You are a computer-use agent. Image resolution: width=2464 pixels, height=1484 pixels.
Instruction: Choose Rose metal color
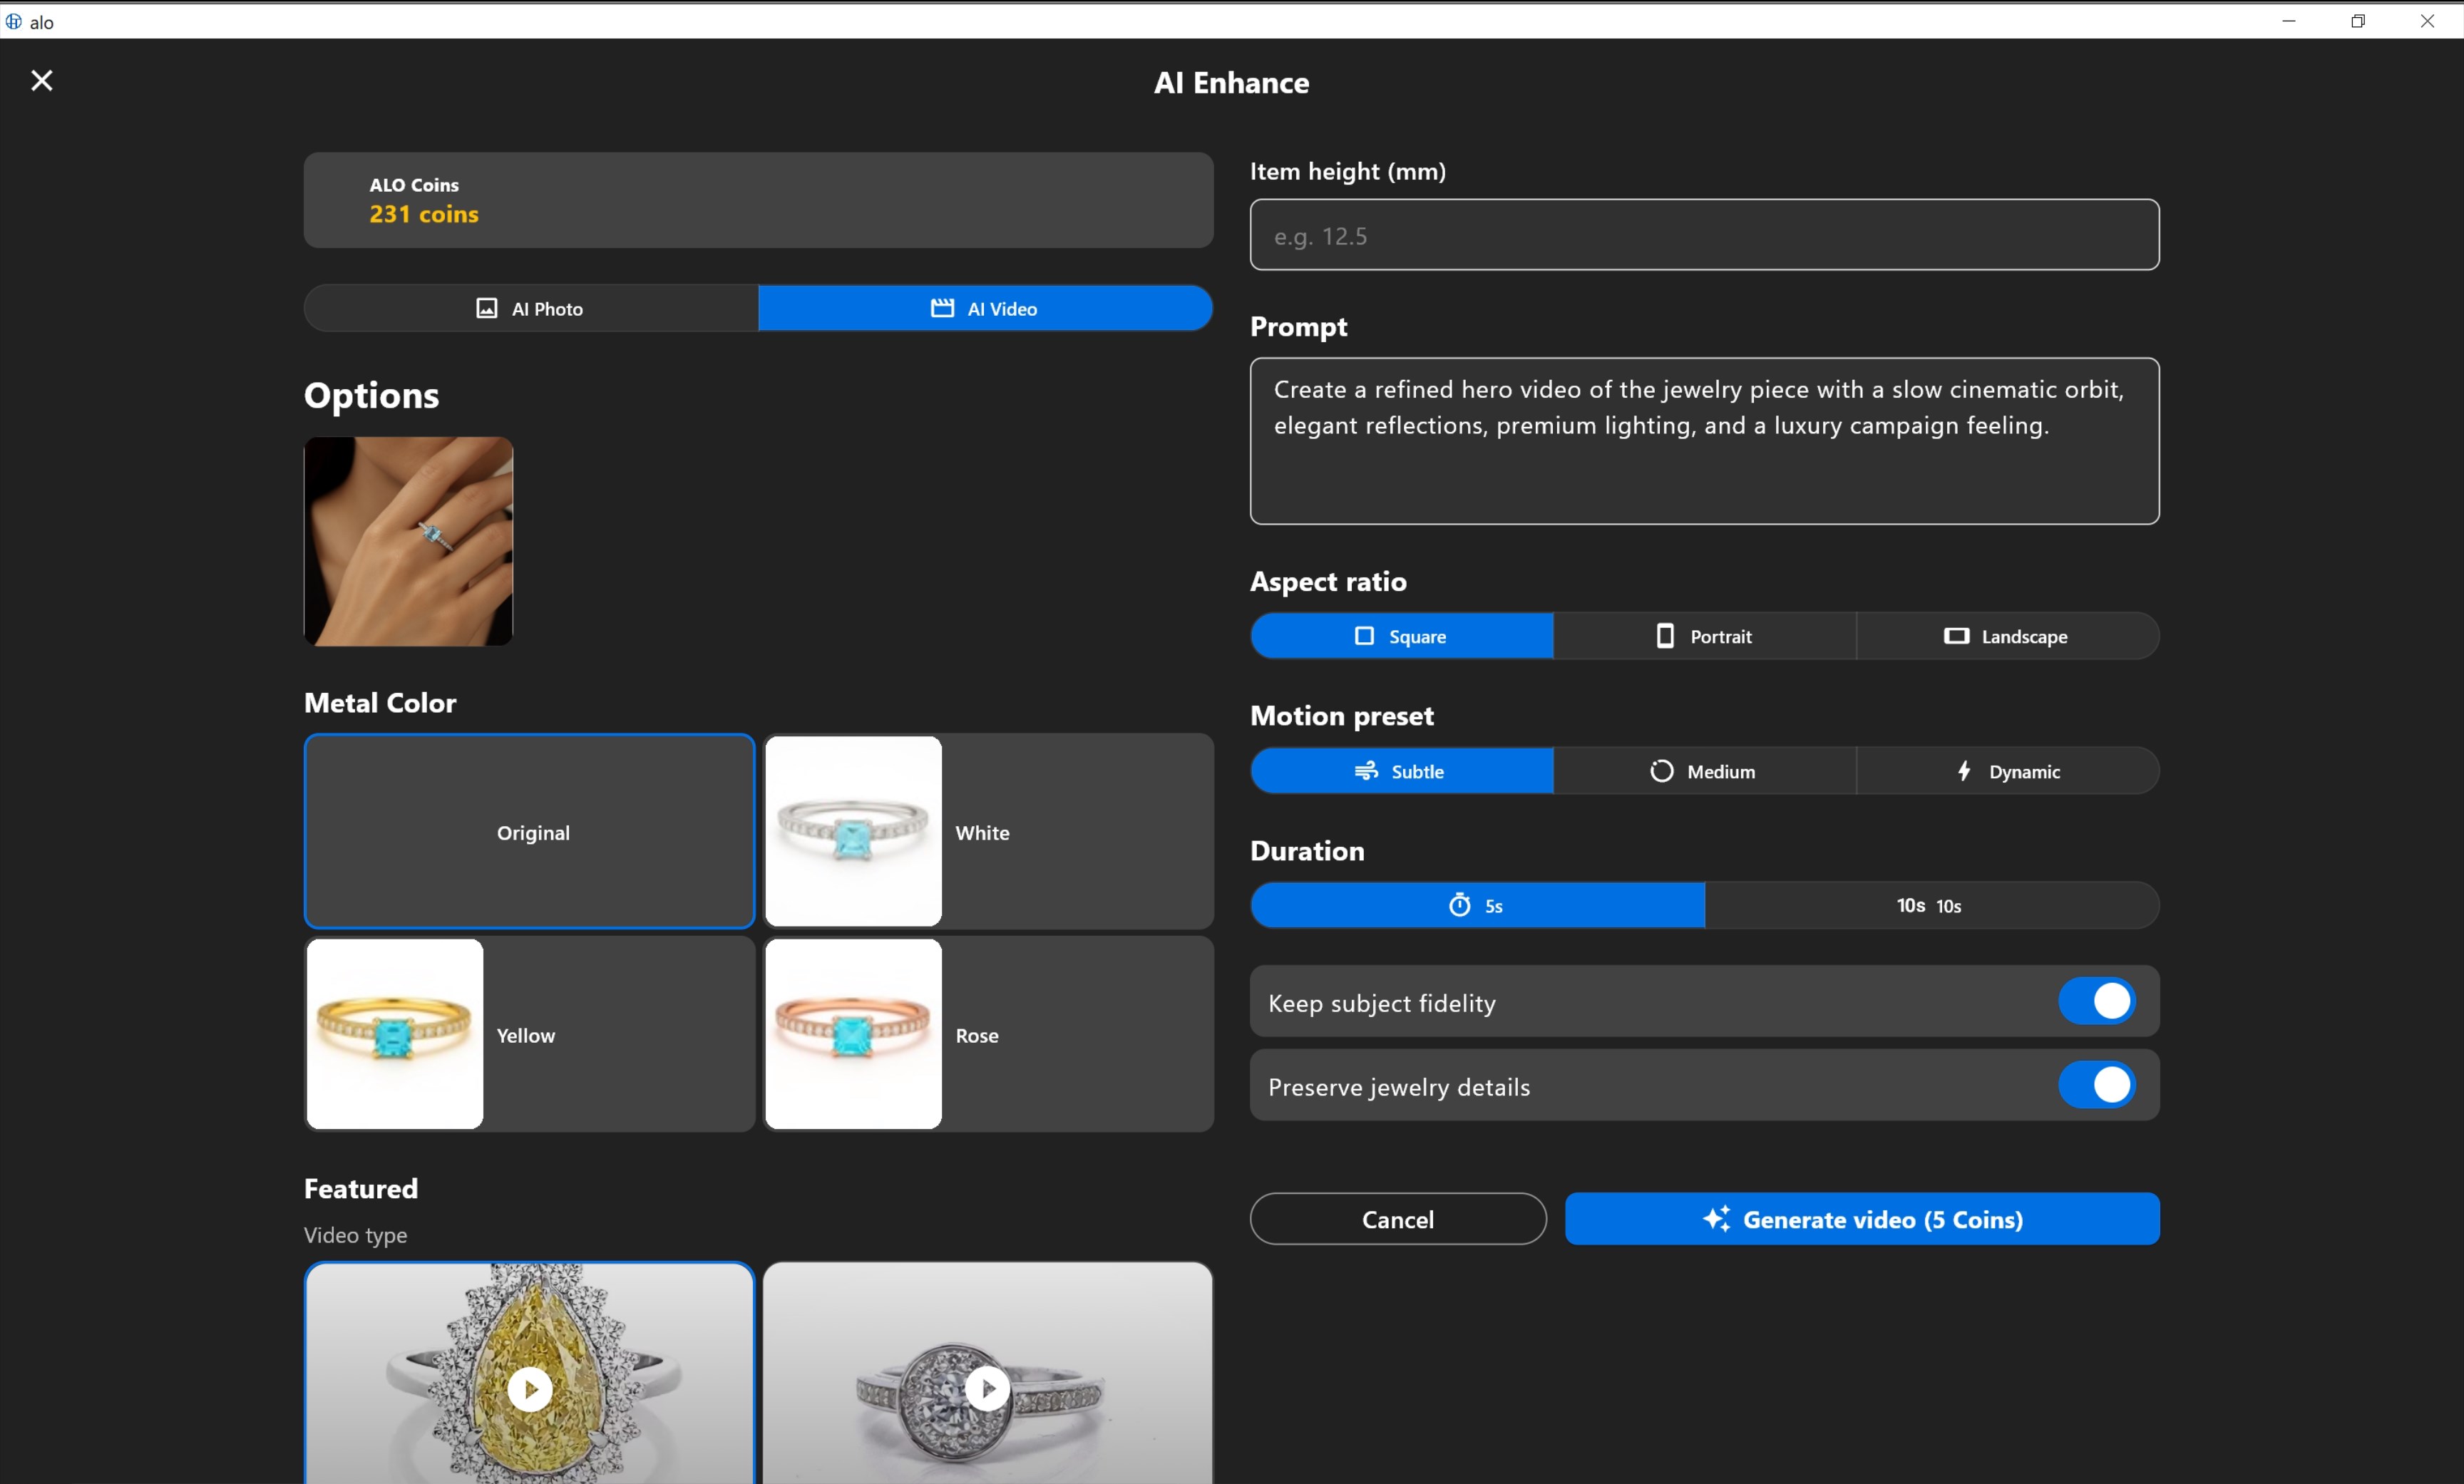989,1035
